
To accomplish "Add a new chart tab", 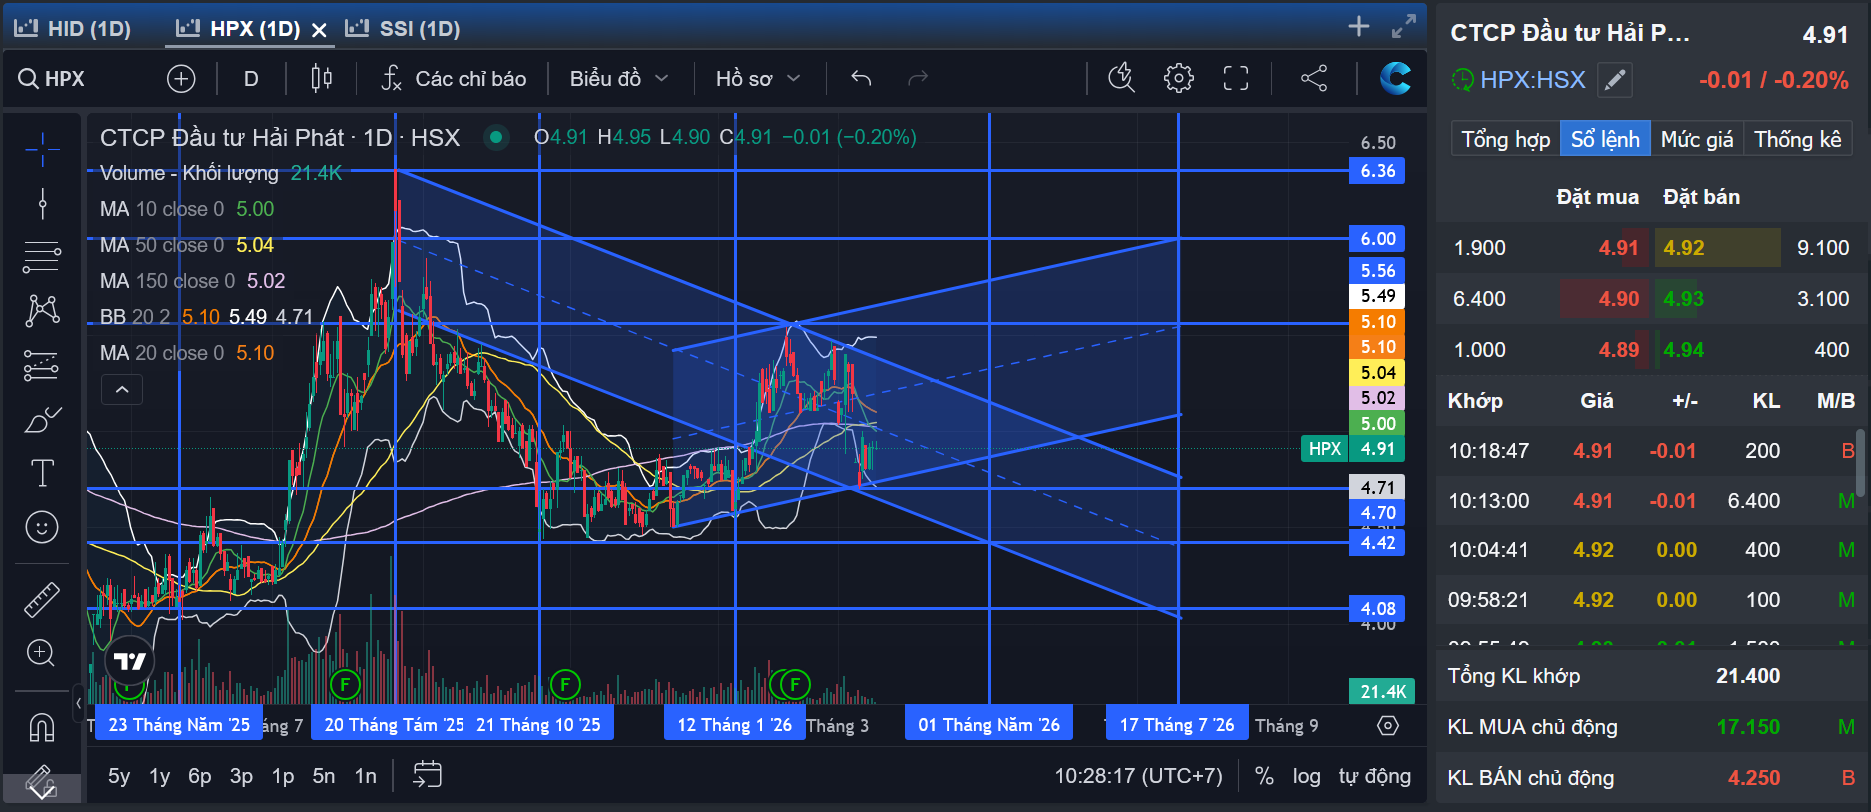I will click(1359, 27).
